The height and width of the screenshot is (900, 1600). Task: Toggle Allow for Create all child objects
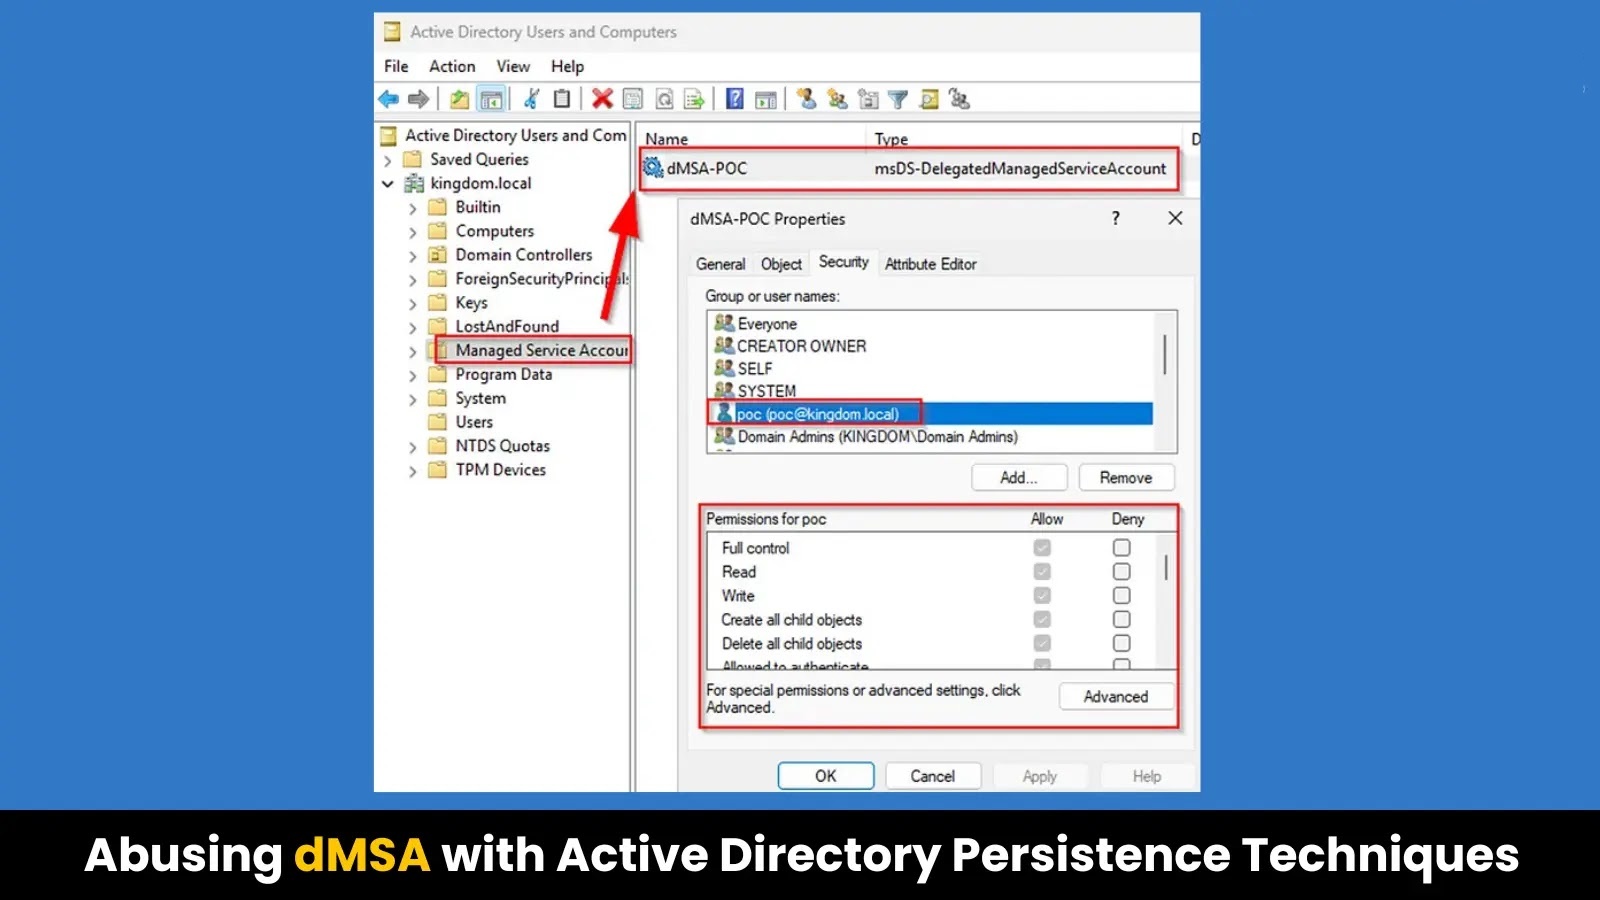point(1042,620)
